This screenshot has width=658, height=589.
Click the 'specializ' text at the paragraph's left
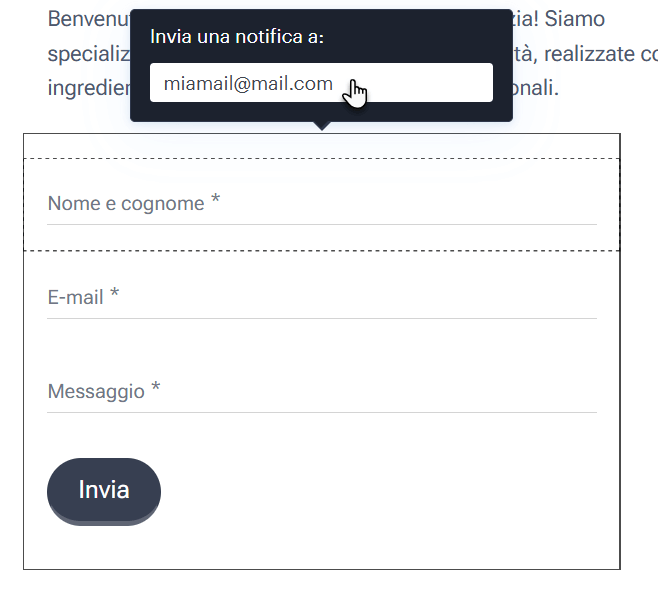coord(89,54)
